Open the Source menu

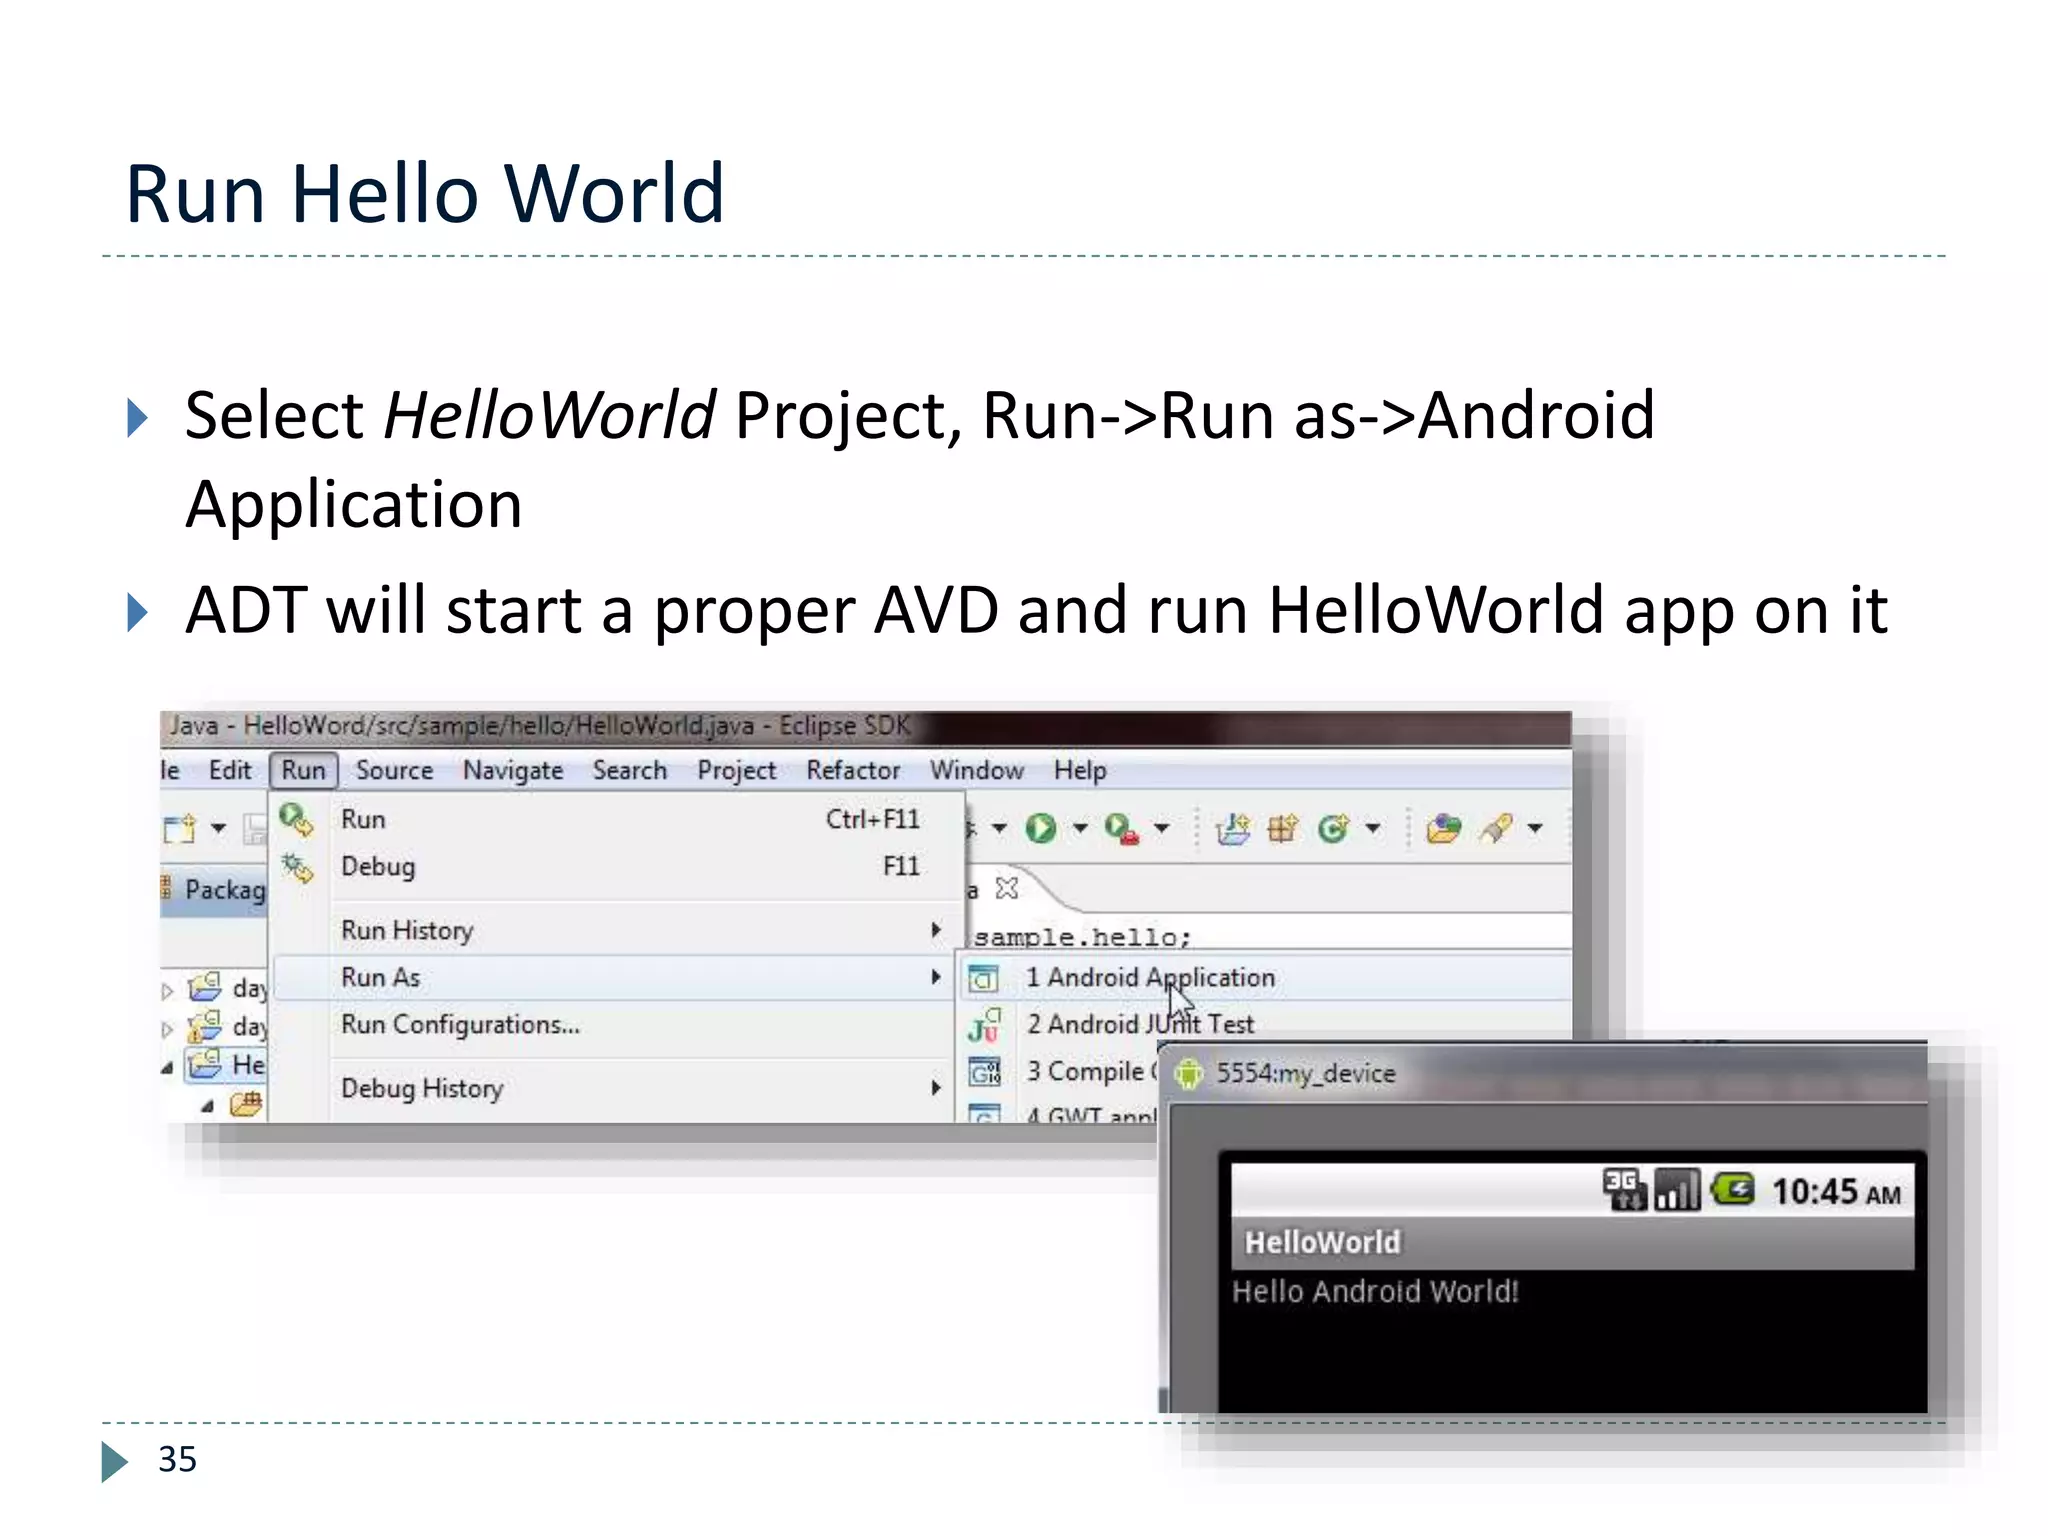click(x=395, y=770)
